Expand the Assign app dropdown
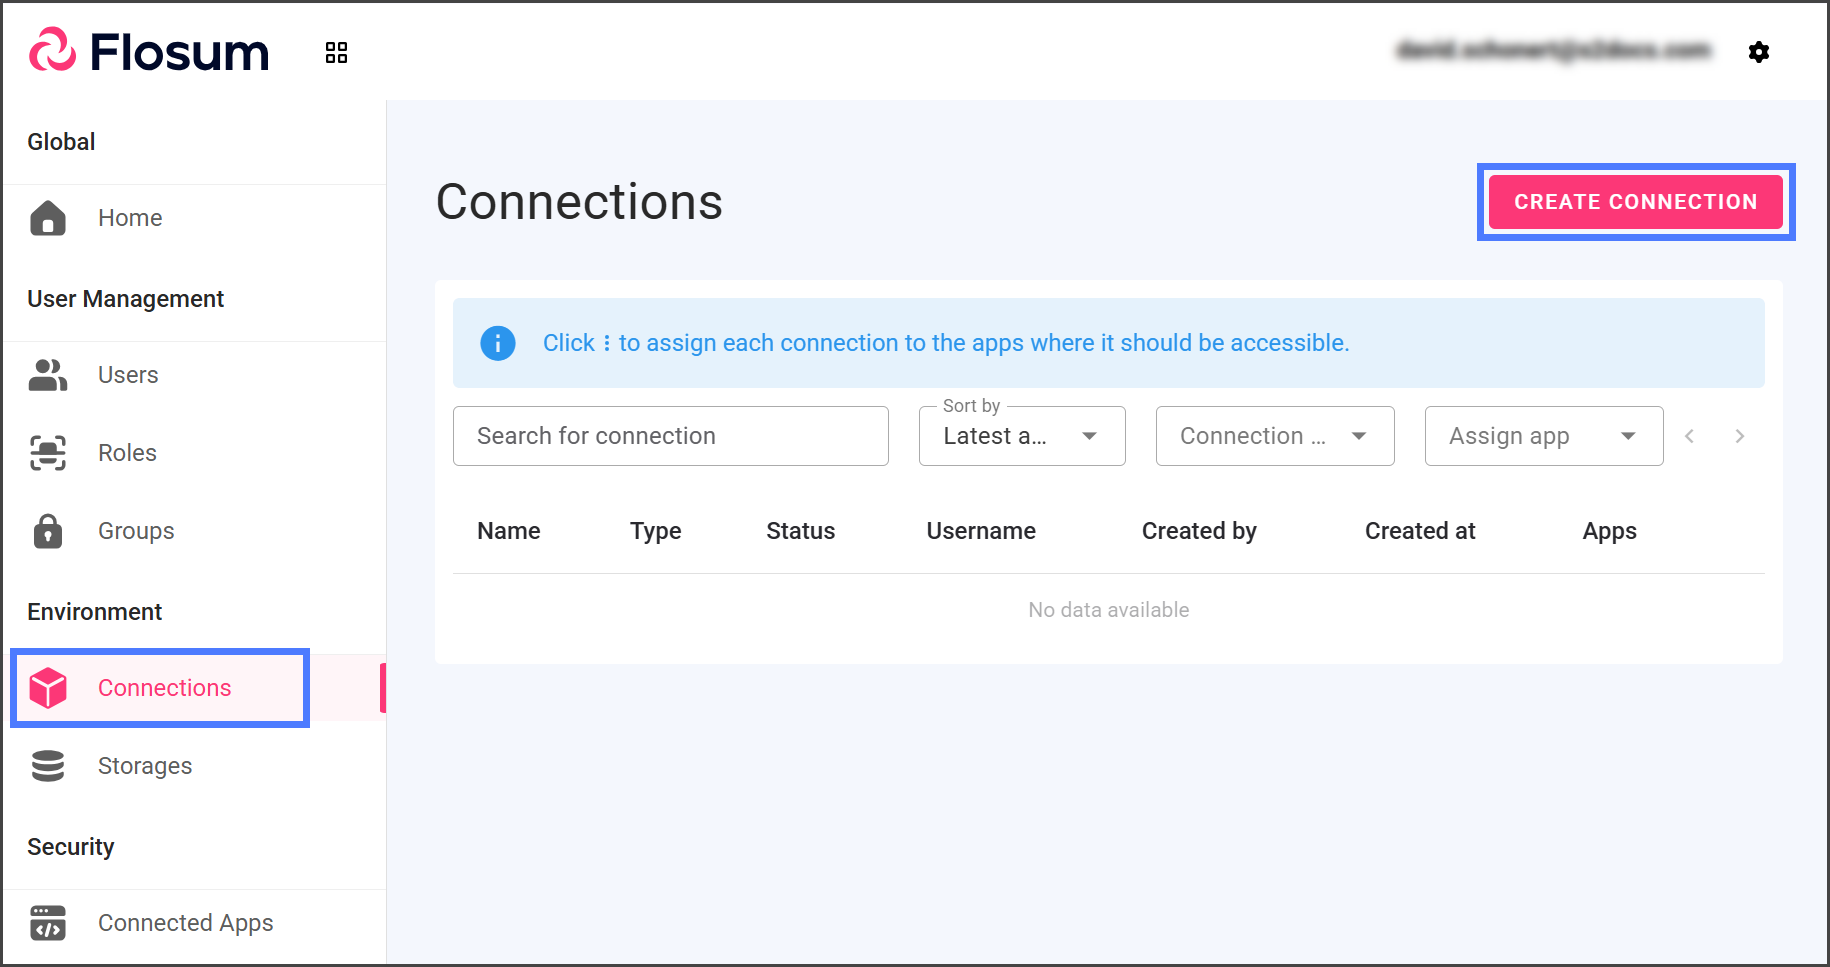This screenshot has height=967, width=1830. tap(1543, 436)
